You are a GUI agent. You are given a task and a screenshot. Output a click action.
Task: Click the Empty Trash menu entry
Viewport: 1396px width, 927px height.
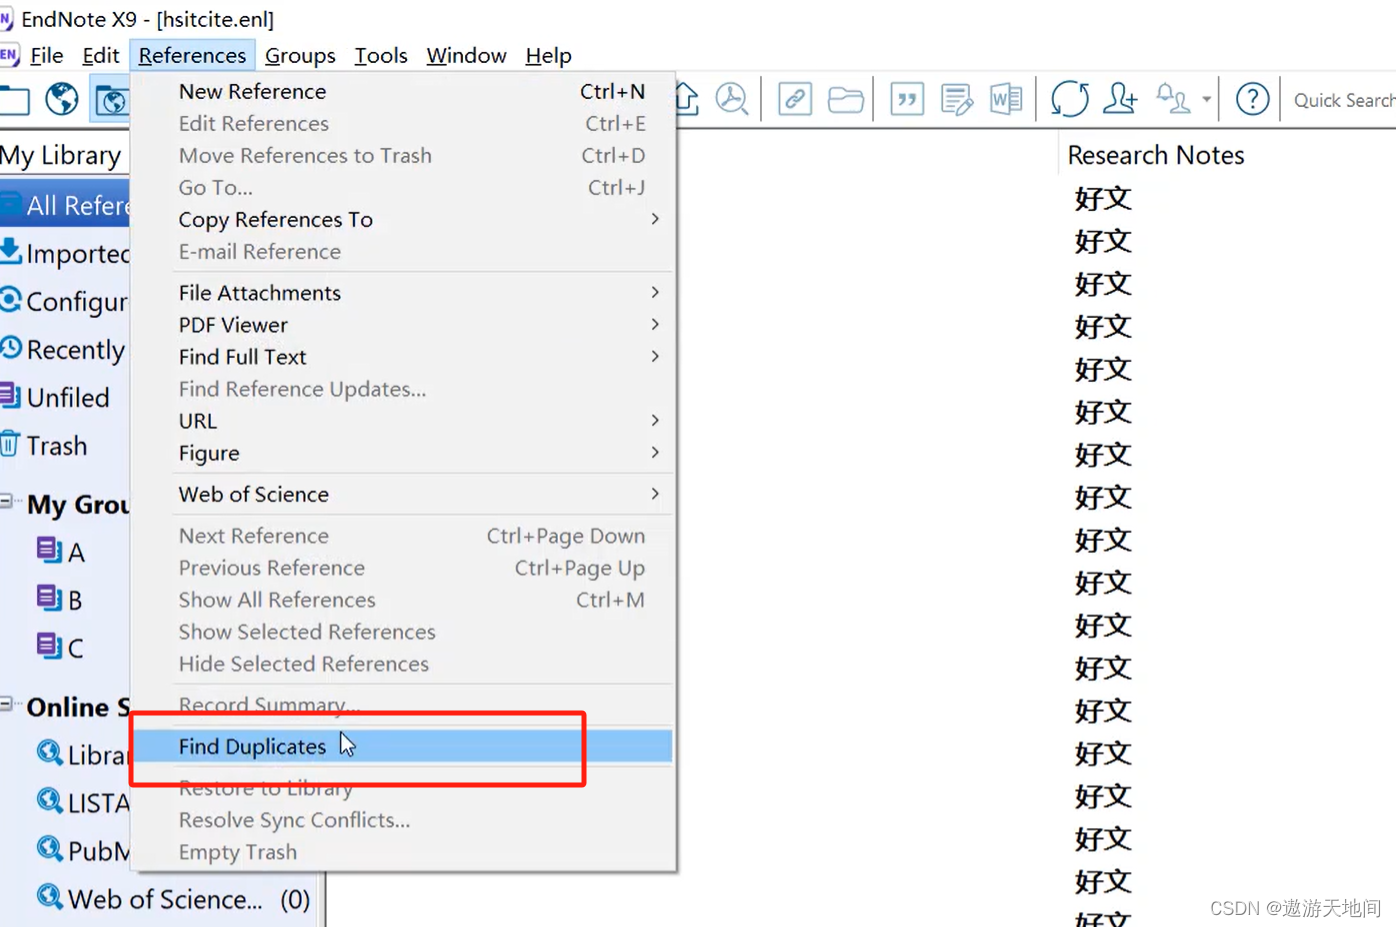pos(404,852)
